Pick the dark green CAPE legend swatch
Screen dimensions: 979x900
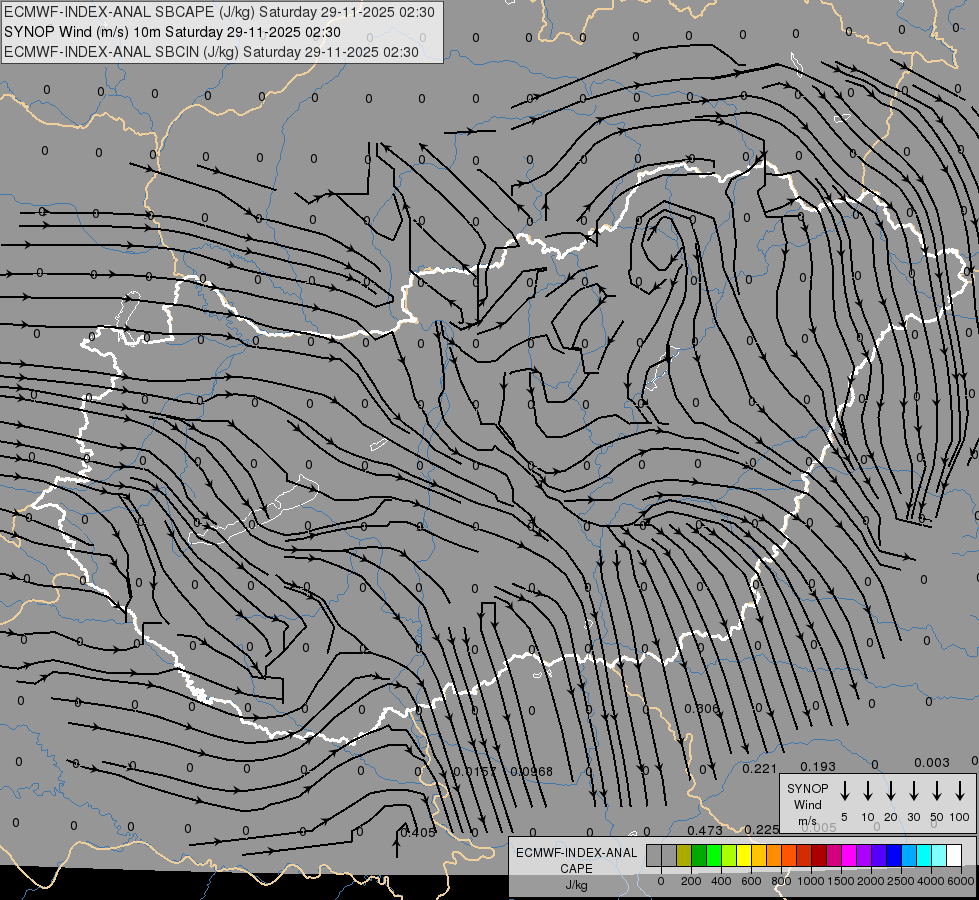click(x=699, y=855)
